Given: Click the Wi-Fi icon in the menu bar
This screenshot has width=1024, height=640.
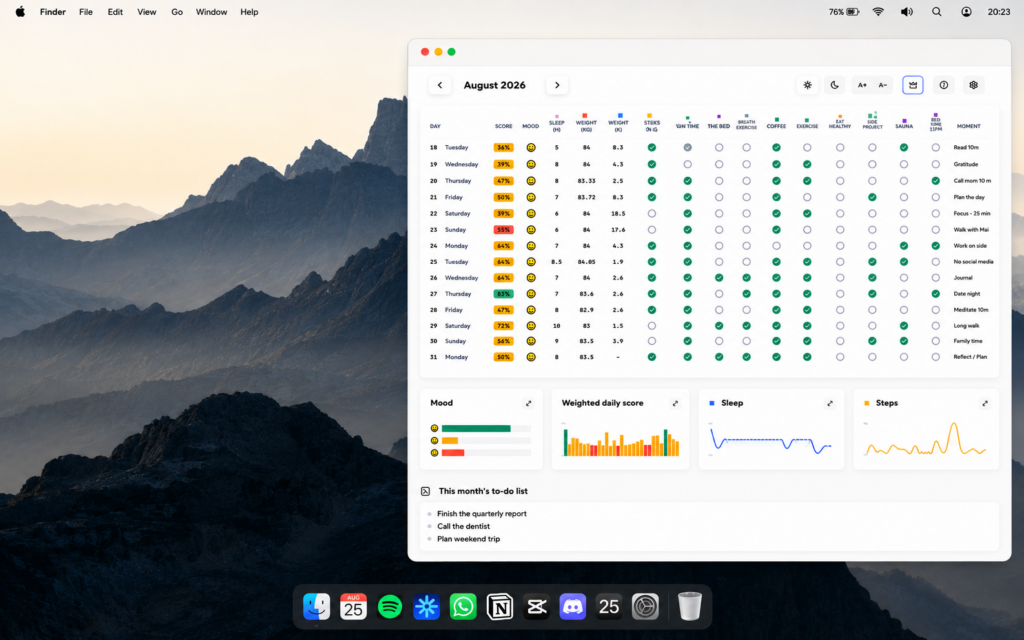Looking at the screenshot, I should click(x=878, y=12).
